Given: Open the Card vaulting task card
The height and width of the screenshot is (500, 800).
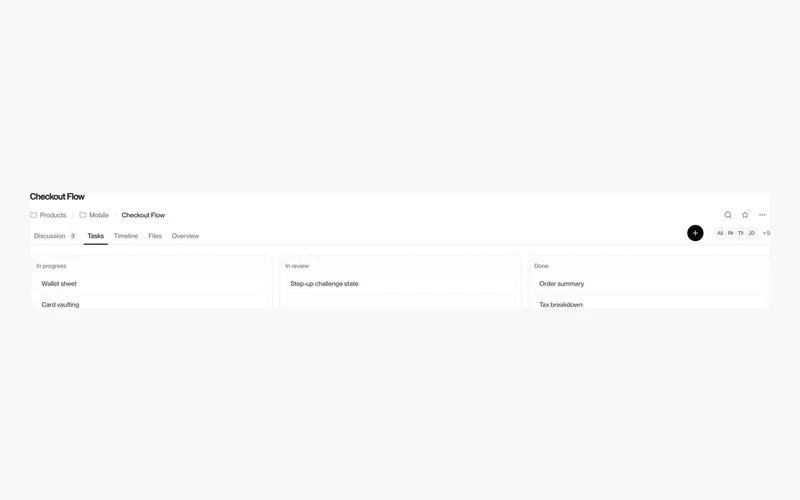Looking at the screenshot, I should 152,303.
